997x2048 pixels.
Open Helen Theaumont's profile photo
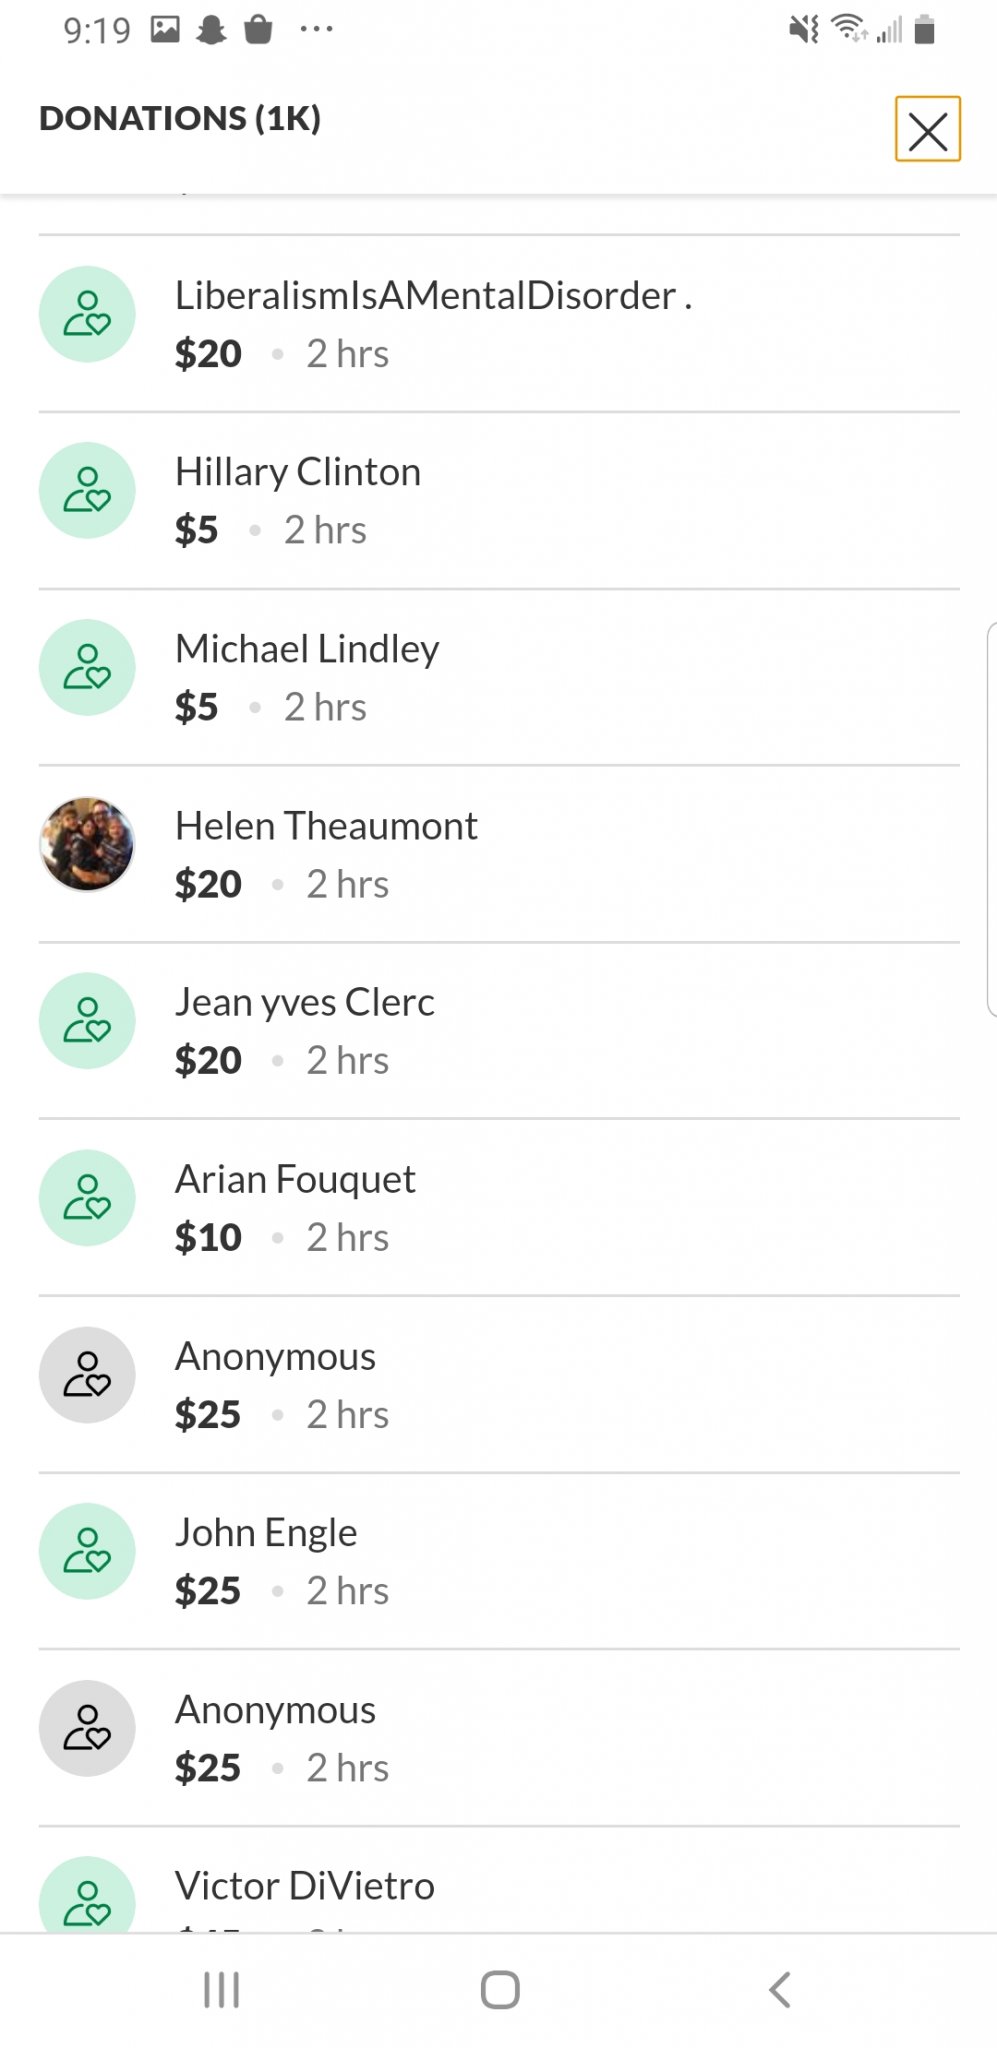pyautogui.click(x=87, y=844)
